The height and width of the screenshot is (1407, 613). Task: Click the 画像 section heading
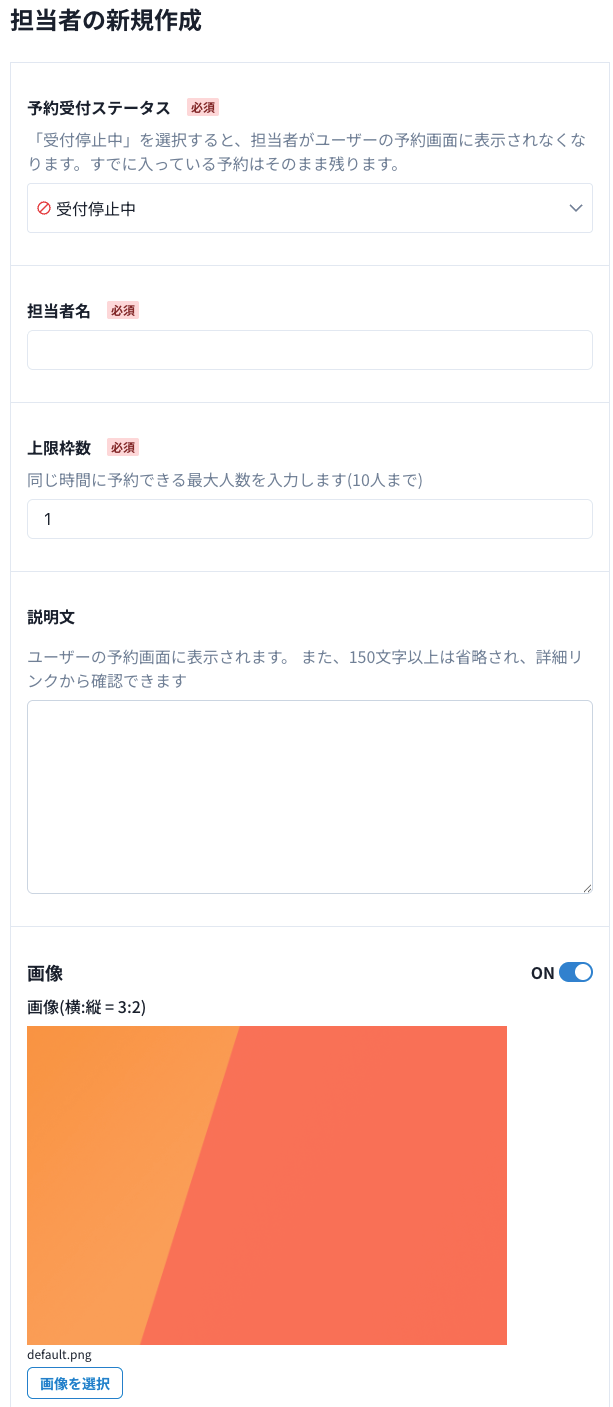[x=45, y=972]
